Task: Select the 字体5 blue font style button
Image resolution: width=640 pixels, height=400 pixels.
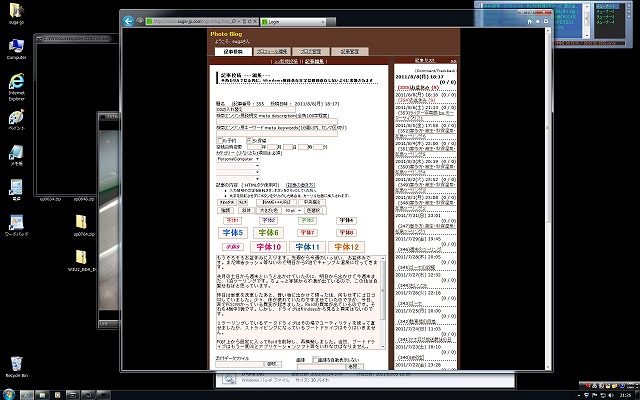Action: [x=233, y=233]
